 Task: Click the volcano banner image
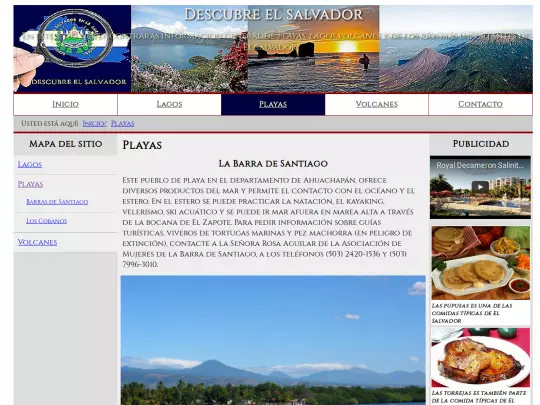click(x=456, y=49)
